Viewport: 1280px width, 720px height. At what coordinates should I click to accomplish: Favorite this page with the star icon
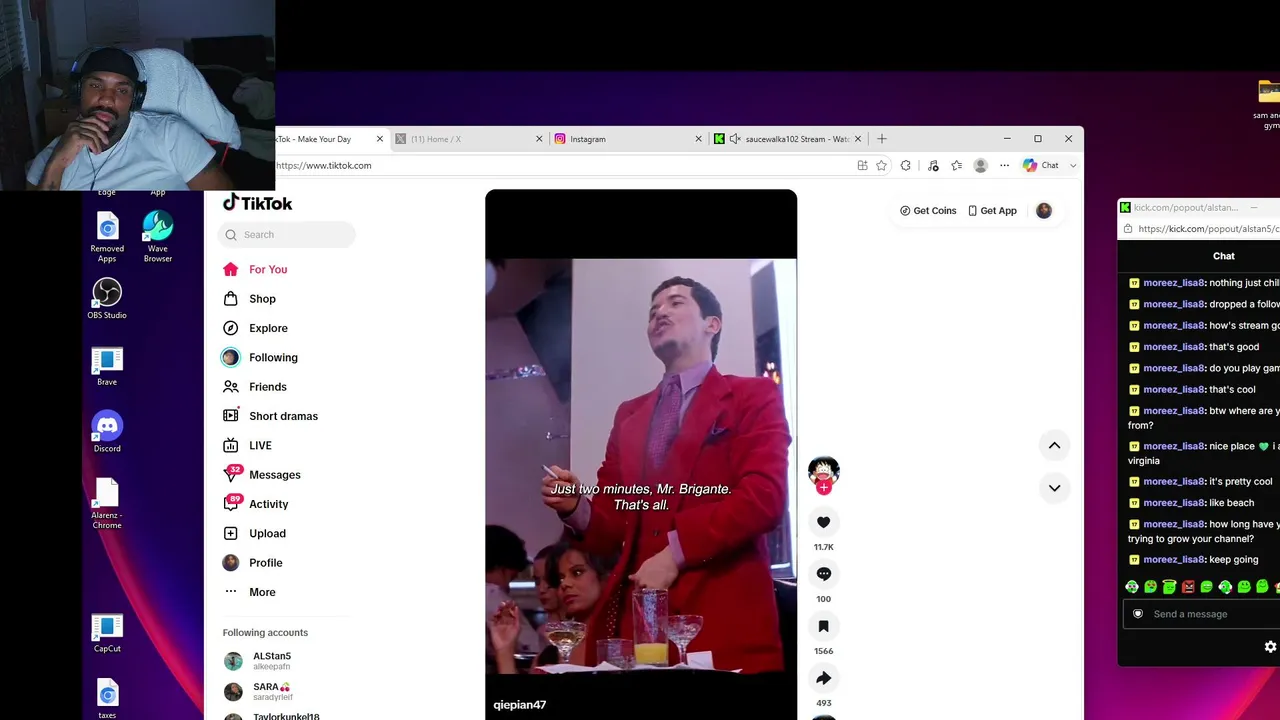(x=881, y=165)
